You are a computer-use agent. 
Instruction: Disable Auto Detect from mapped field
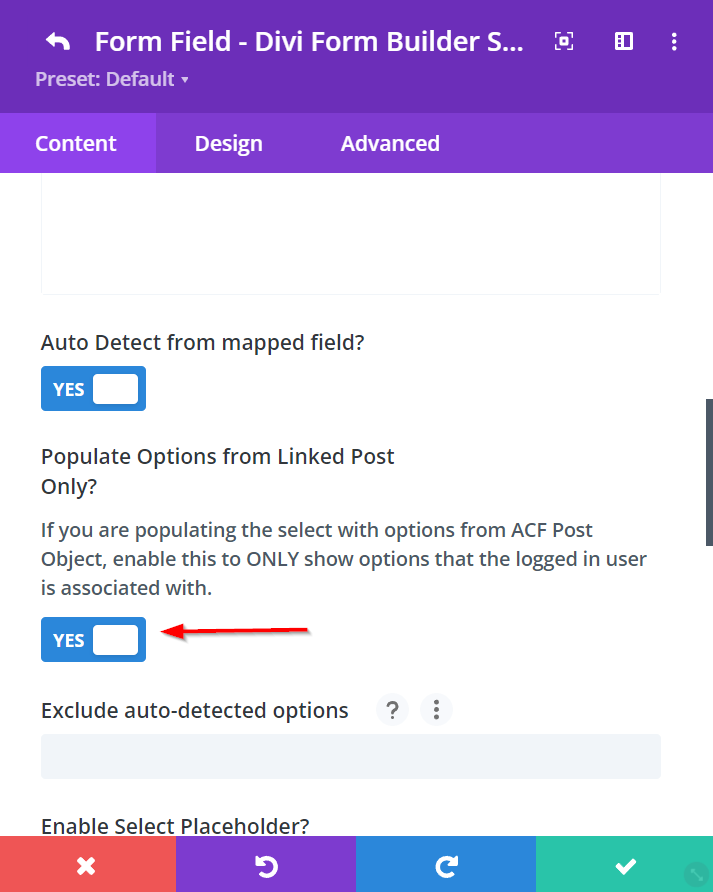93,388
